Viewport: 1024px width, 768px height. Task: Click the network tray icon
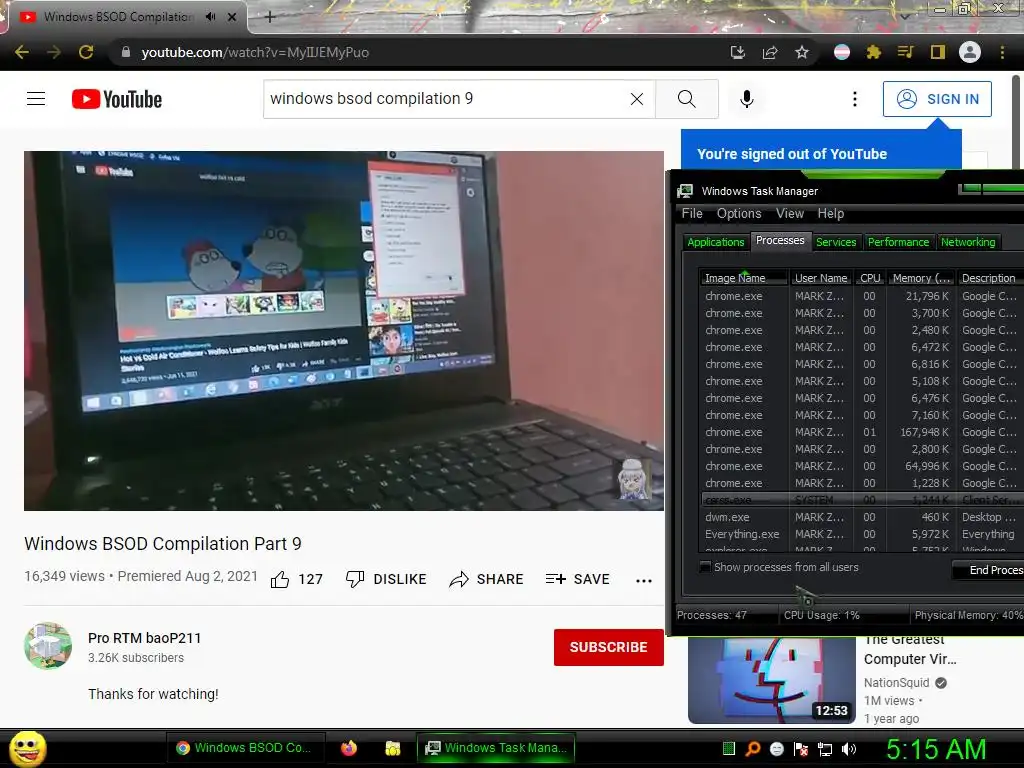tap(825, 749)
